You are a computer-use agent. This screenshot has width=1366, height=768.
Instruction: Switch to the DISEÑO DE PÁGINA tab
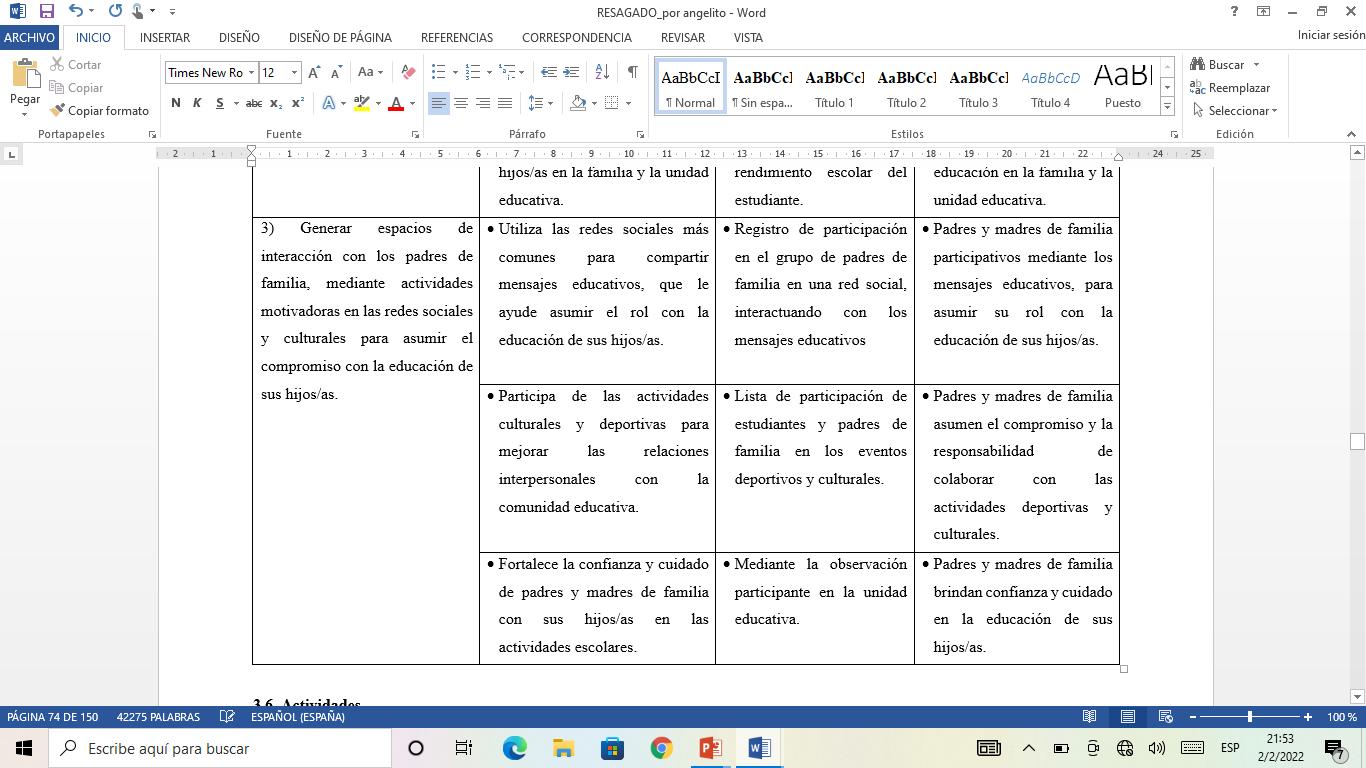pyautogui.click(x=340, y=37)
